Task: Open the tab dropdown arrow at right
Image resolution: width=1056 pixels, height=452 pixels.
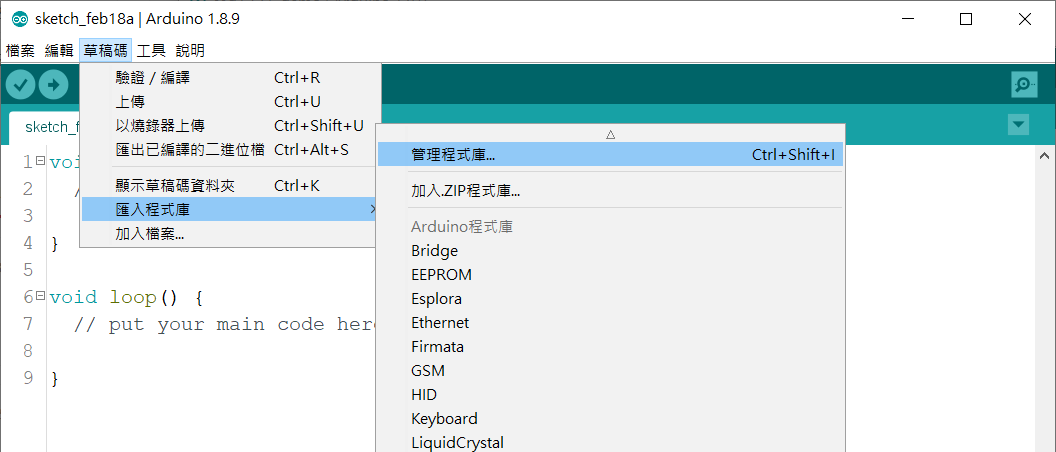Action: pyautogui.click(x=1018, y=125)
